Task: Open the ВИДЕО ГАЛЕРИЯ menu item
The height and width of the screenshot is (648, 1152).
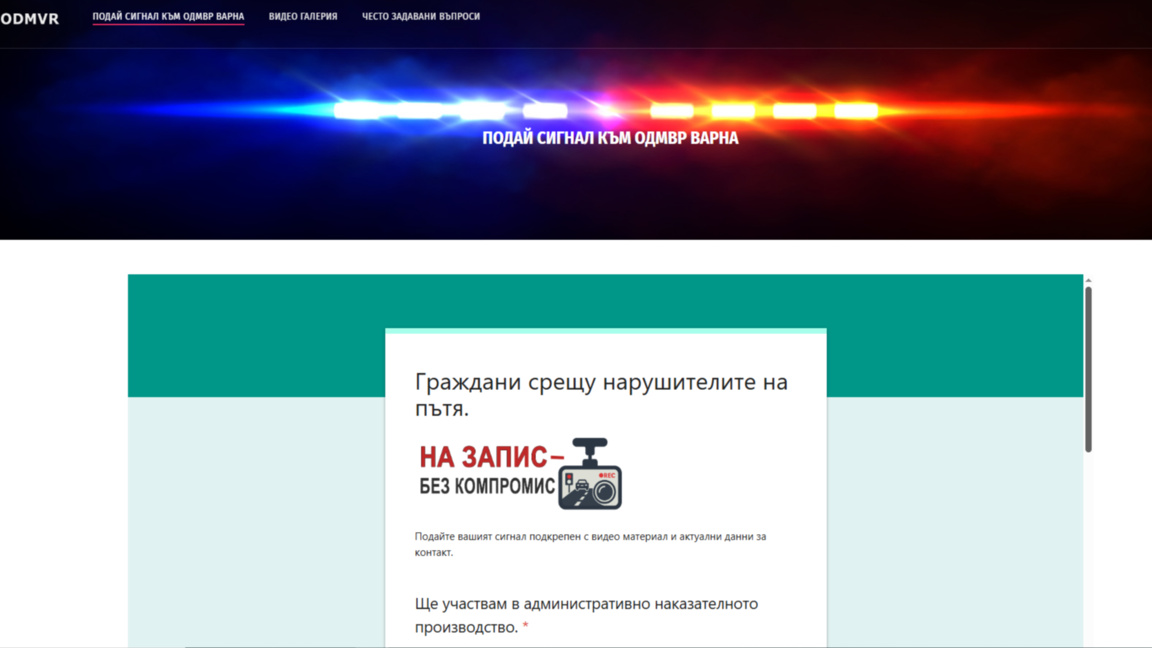Action: point(303,16)
